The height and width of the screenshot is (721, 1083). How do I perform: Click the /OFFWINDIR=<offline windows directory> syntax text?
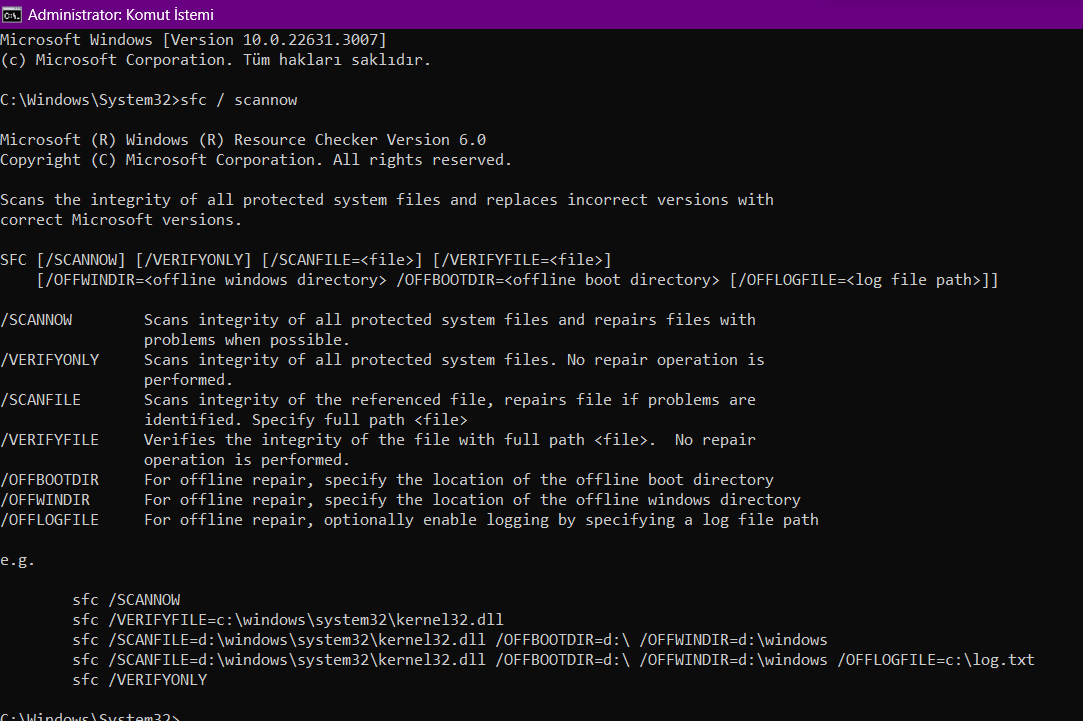(x=212, y=280)
